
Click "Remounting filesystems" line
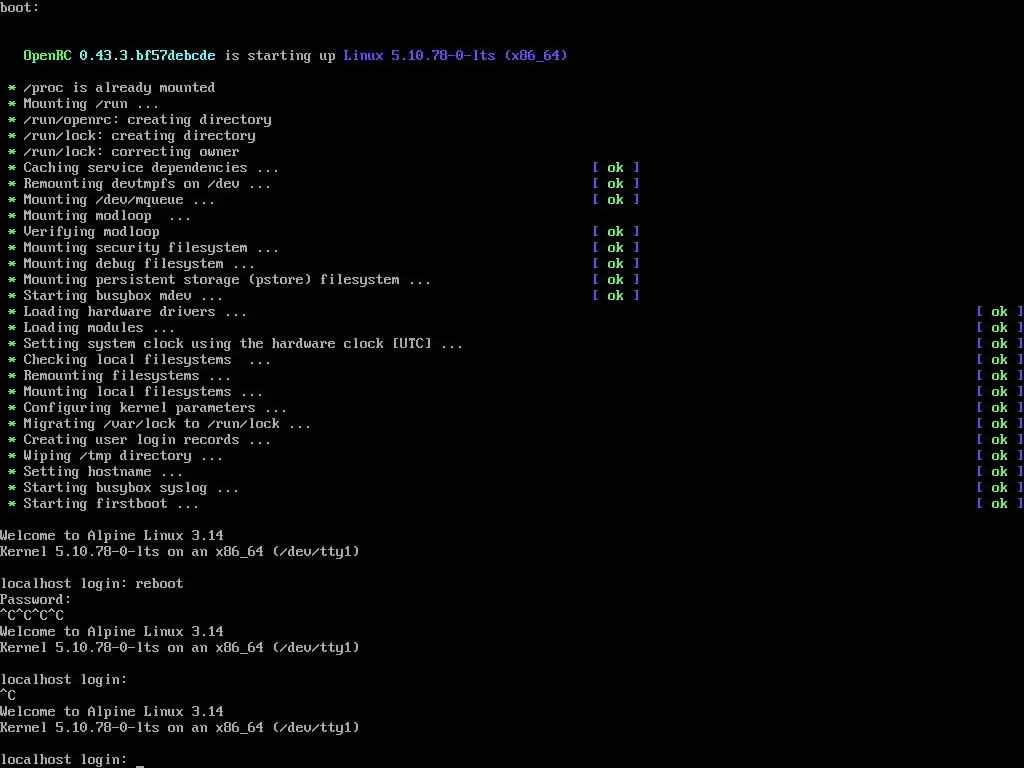pyautogui.click(x=127, y=376)
